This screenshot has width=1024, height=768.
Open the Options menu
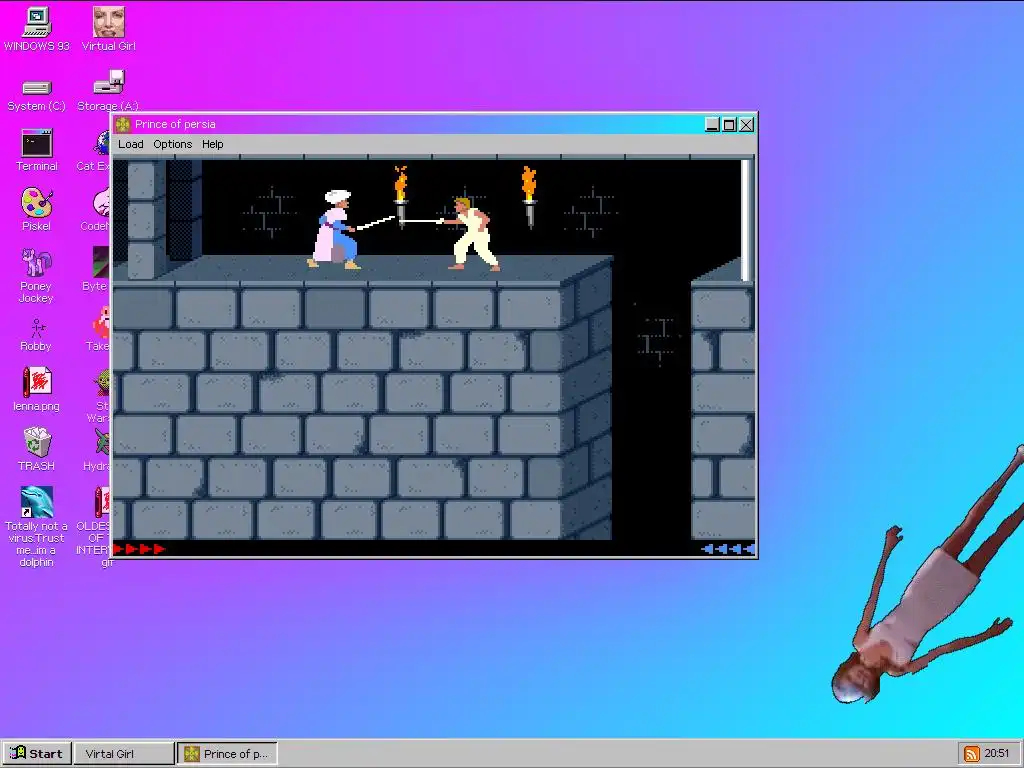[x=172, y=144]
